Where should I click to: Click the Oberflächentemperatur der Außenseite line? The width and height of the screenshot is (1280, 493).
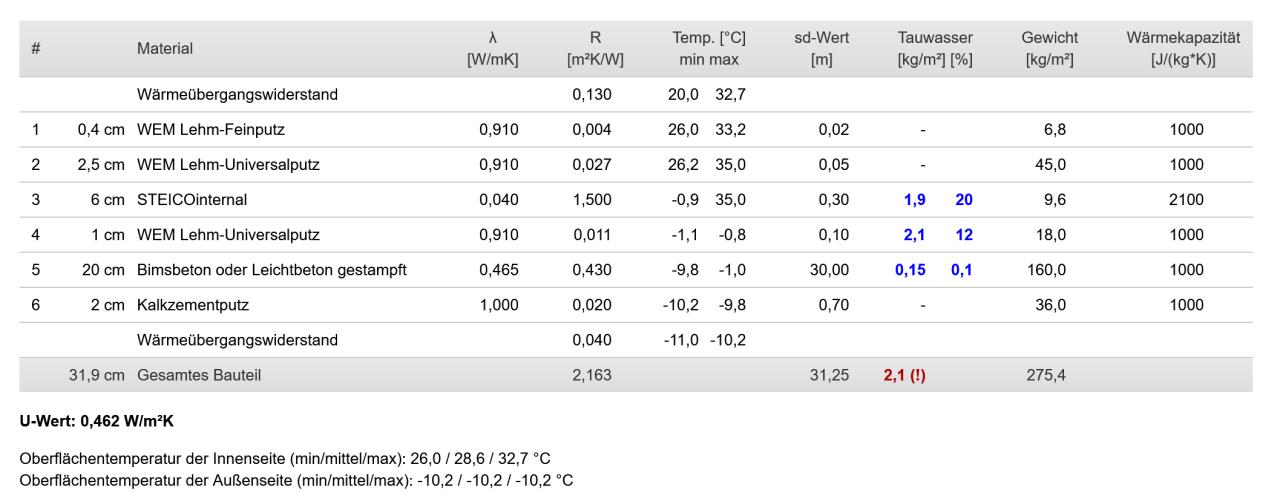point(296,479)
